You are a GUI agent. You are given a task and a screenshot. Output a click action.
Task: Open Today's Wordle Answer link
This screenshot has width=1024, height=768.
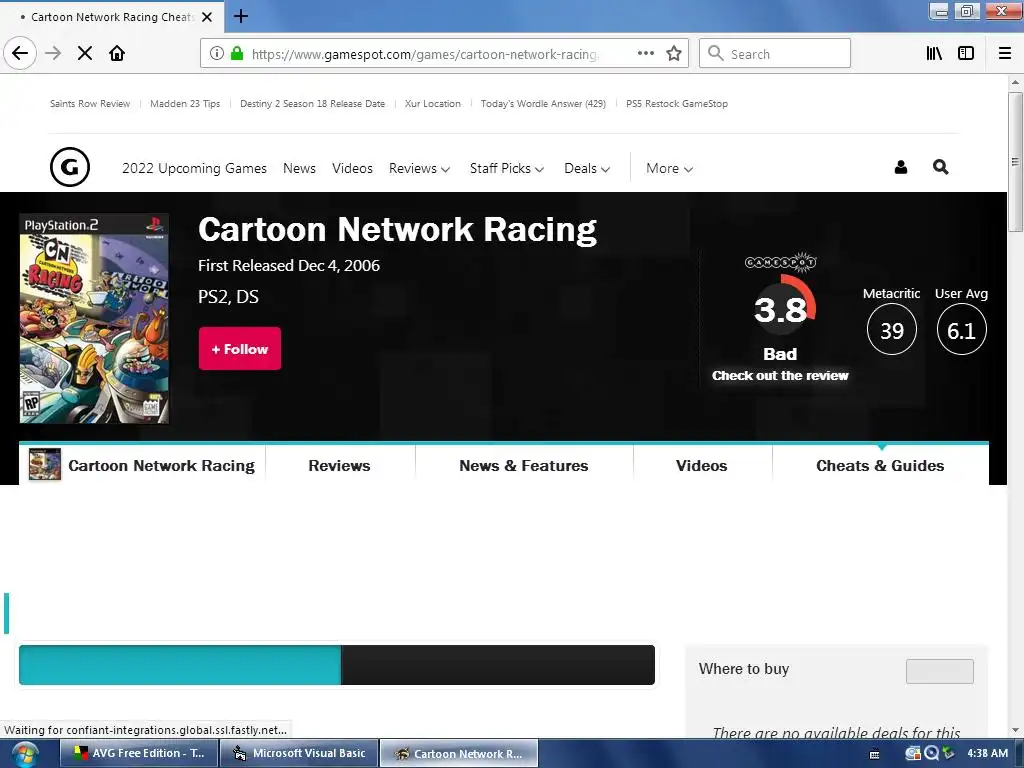click(x=543, y=103)
